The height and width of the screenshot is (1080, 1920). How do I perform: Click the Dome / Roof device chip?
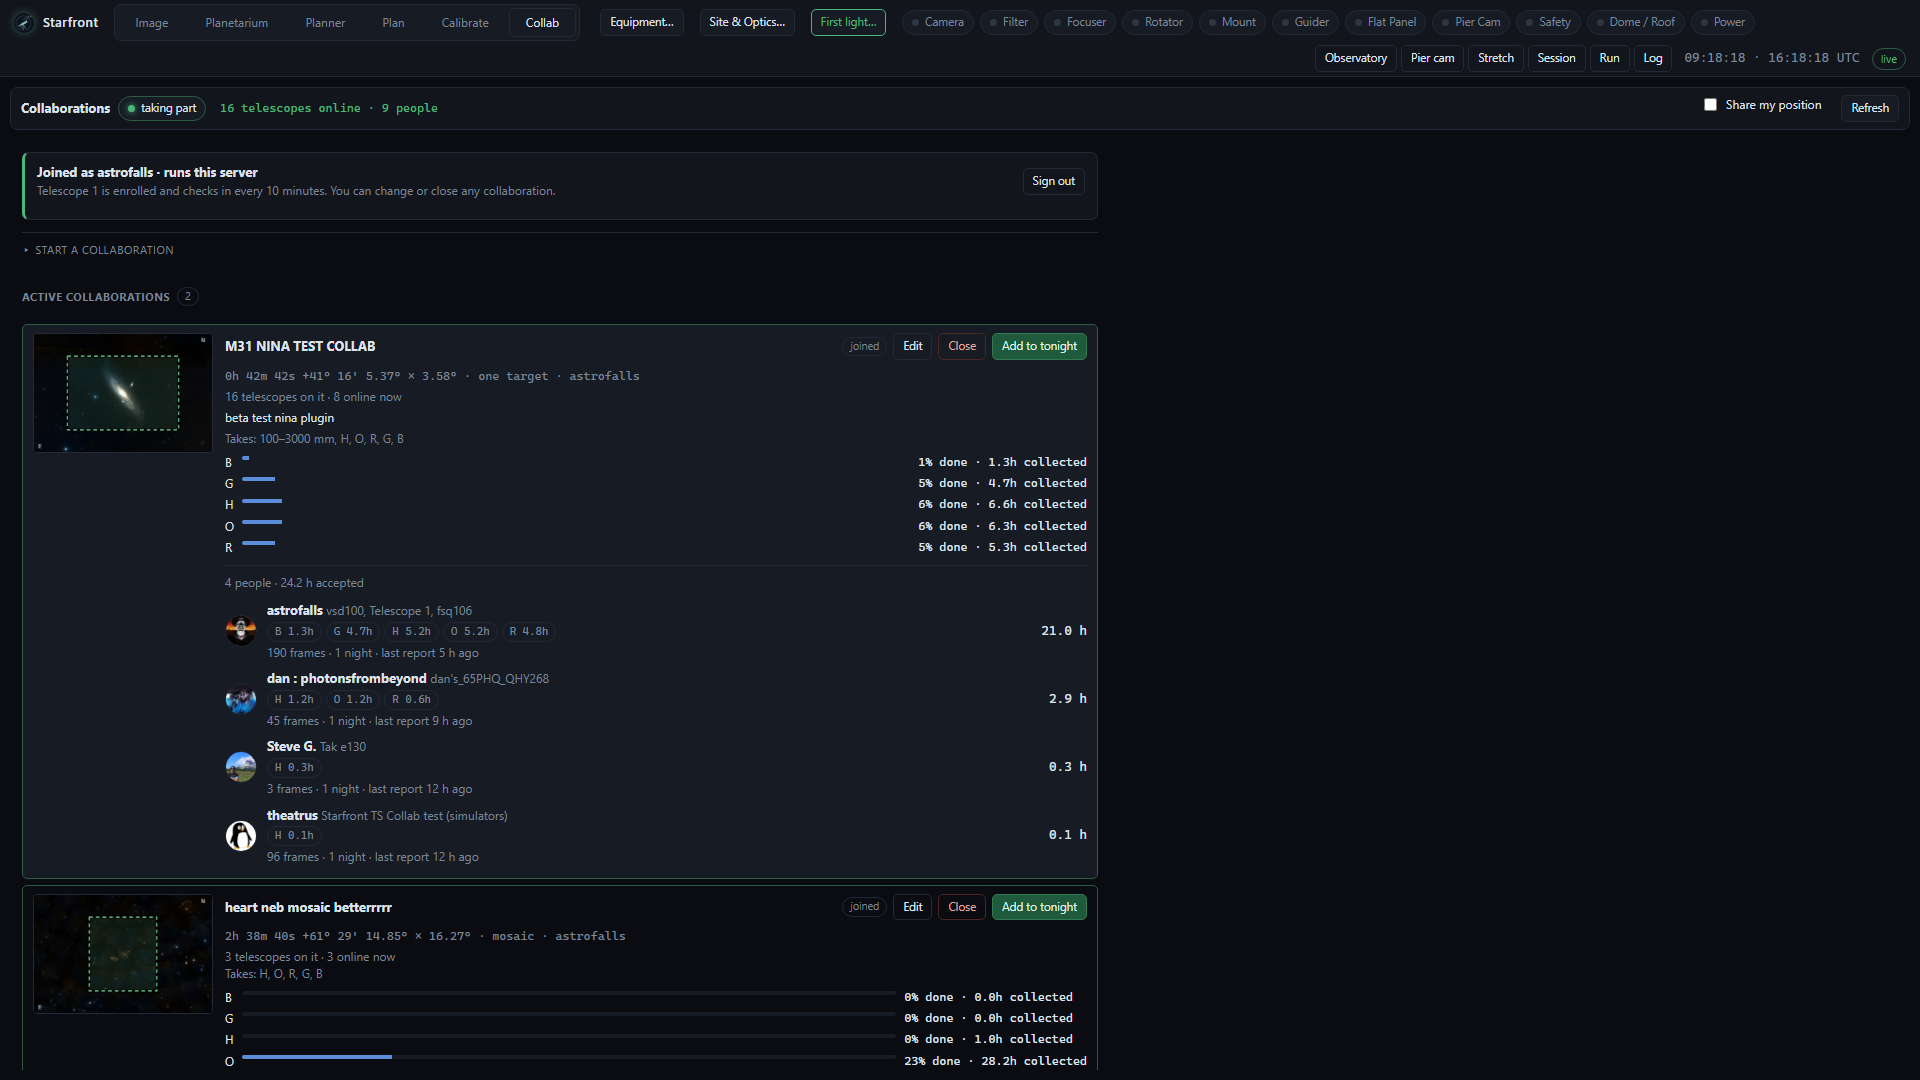(x=1635, y=22)
